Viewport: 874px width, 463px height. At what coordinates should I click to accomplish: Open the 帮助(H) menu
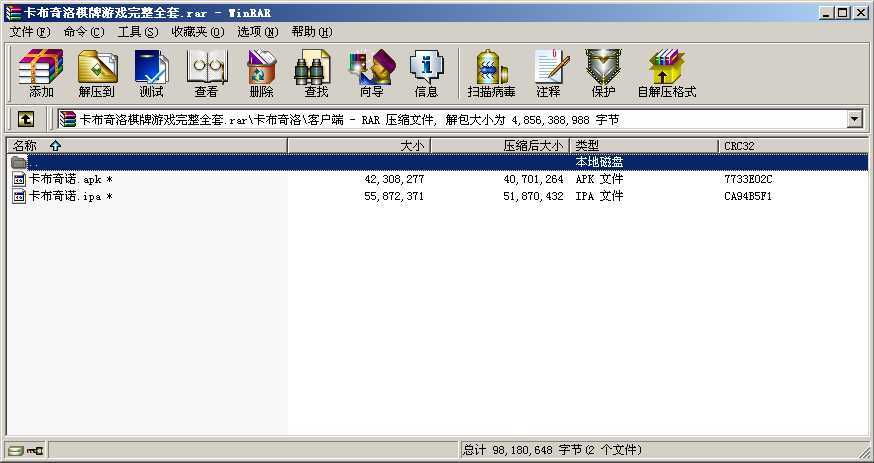click(x=312, y=32)
